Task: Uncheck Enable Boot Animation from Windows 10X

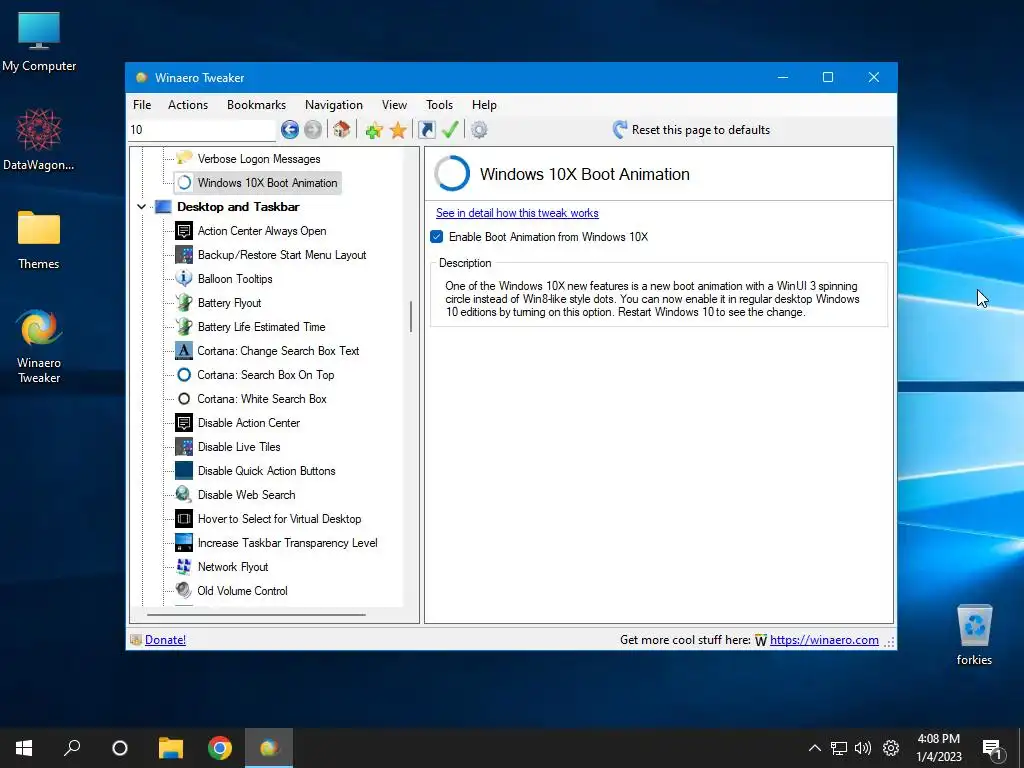Action: (x=437, y=236)
